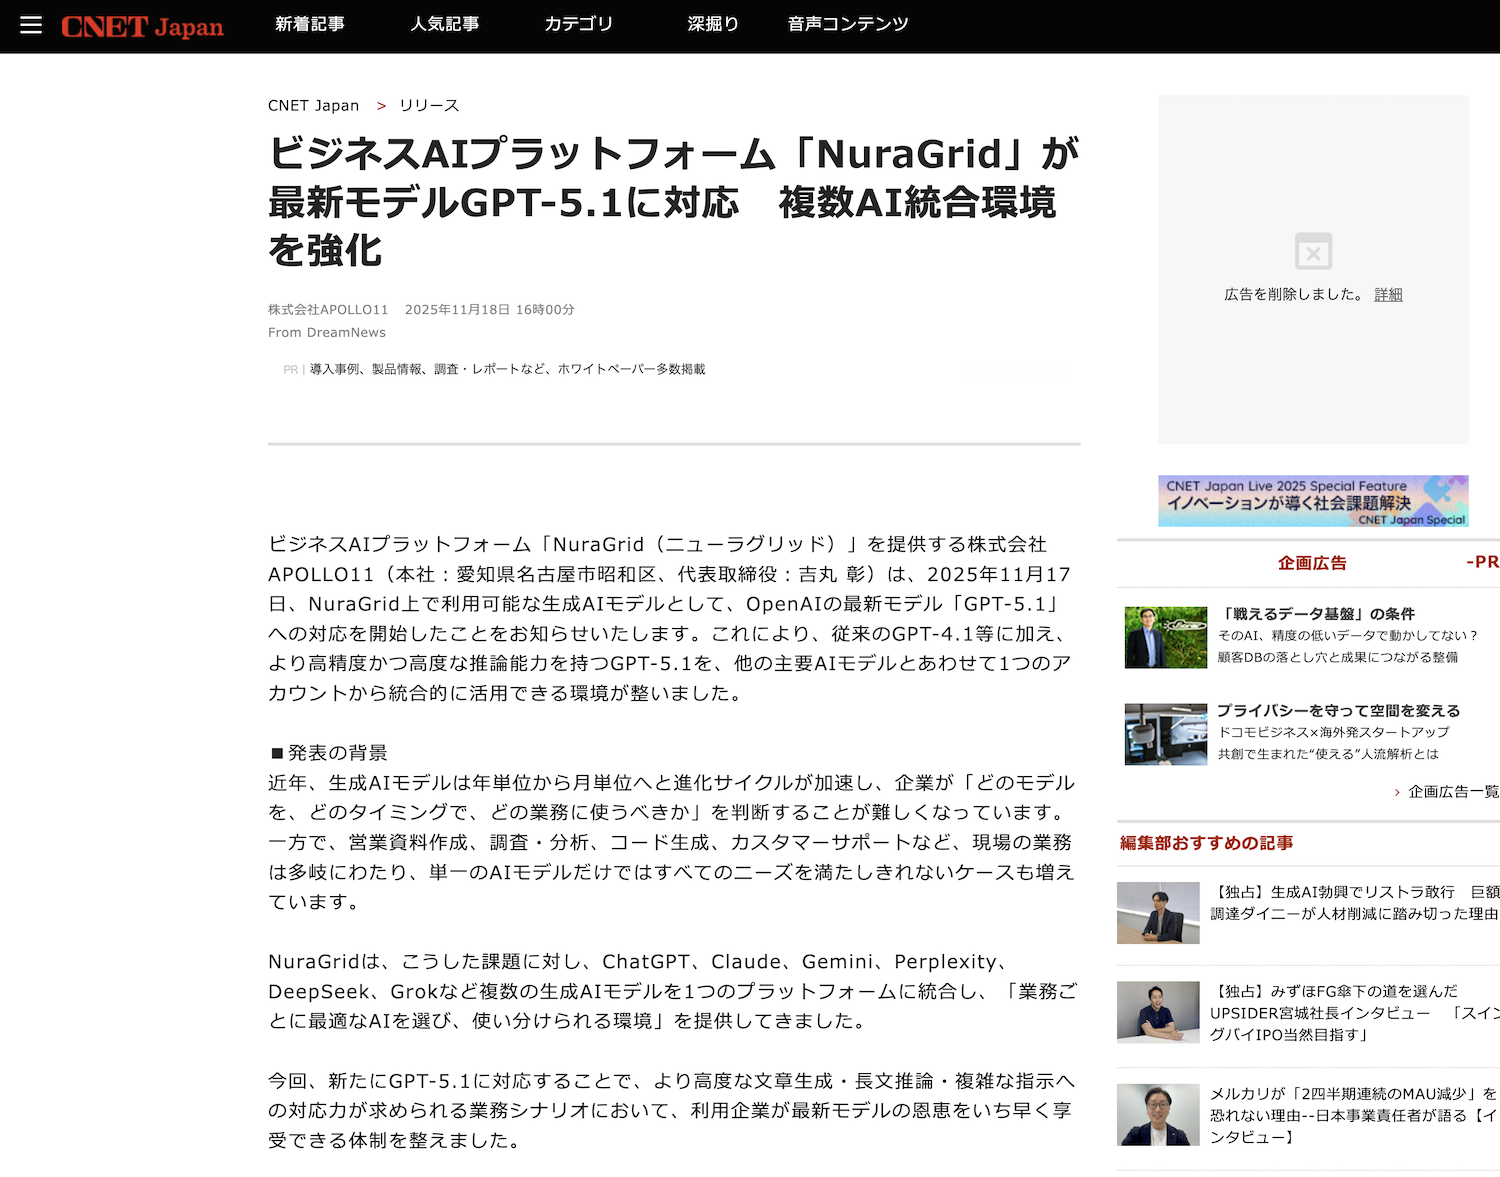This screenshot has height=1177, width=1500.
Task: Click the メルカリ interview article thumbnail
Action: [1158, 1115]
